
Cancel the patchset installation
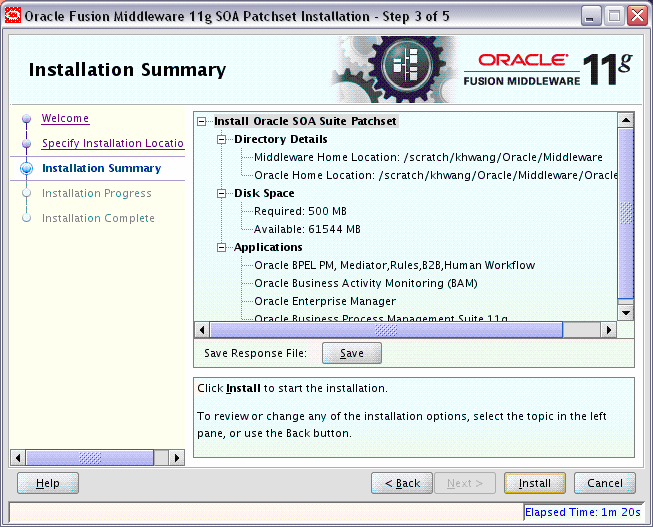click(605, 483)
